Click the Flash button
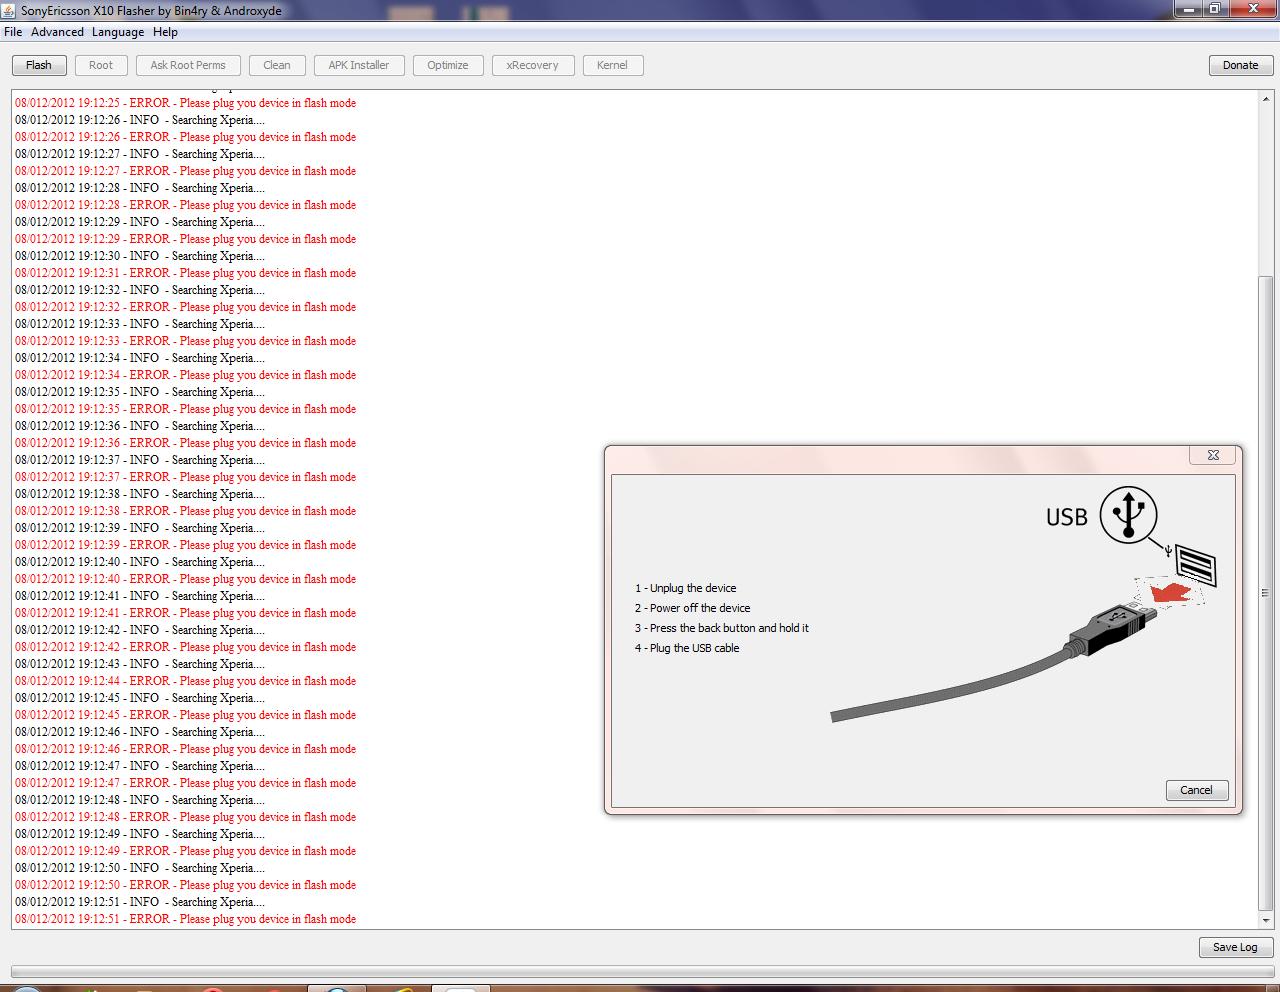The image size is (1280, 992). coord(39,65)
